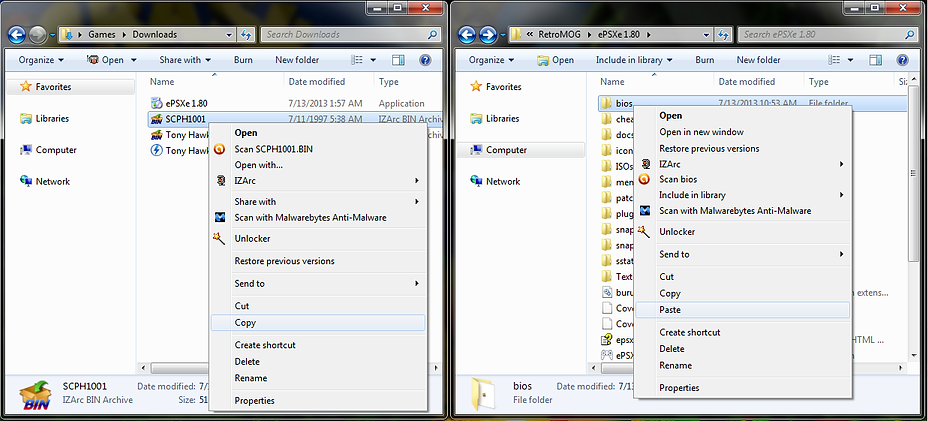Open Organize dropdown in ePSXe 1.80 window
928x421 pixels.
click(491, 60)
